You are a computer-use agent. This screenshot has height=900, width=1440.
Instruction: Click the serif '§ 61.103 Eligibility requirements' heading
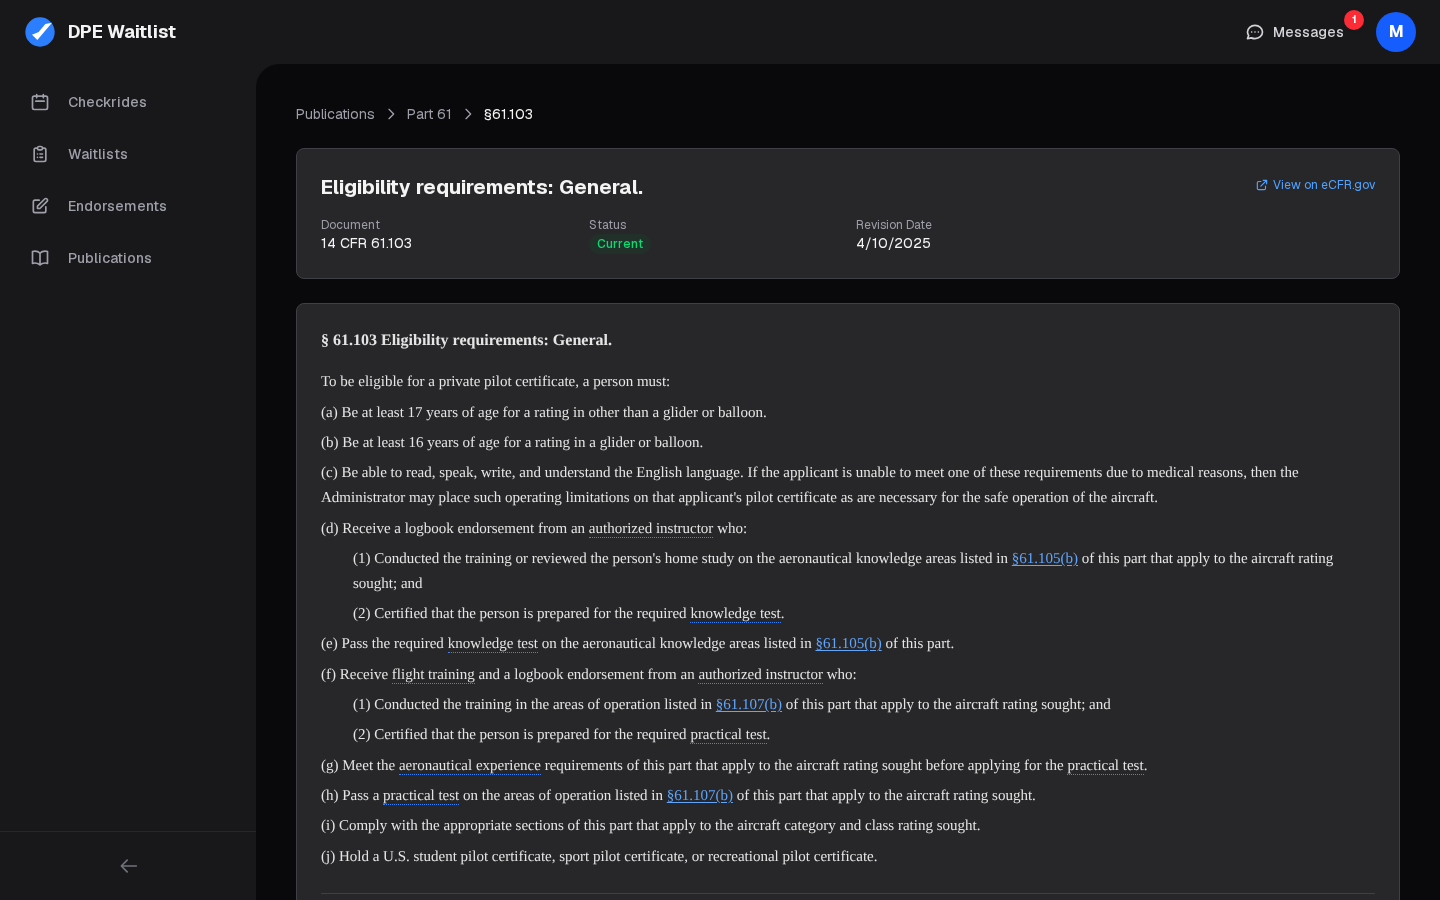(466, 340)
